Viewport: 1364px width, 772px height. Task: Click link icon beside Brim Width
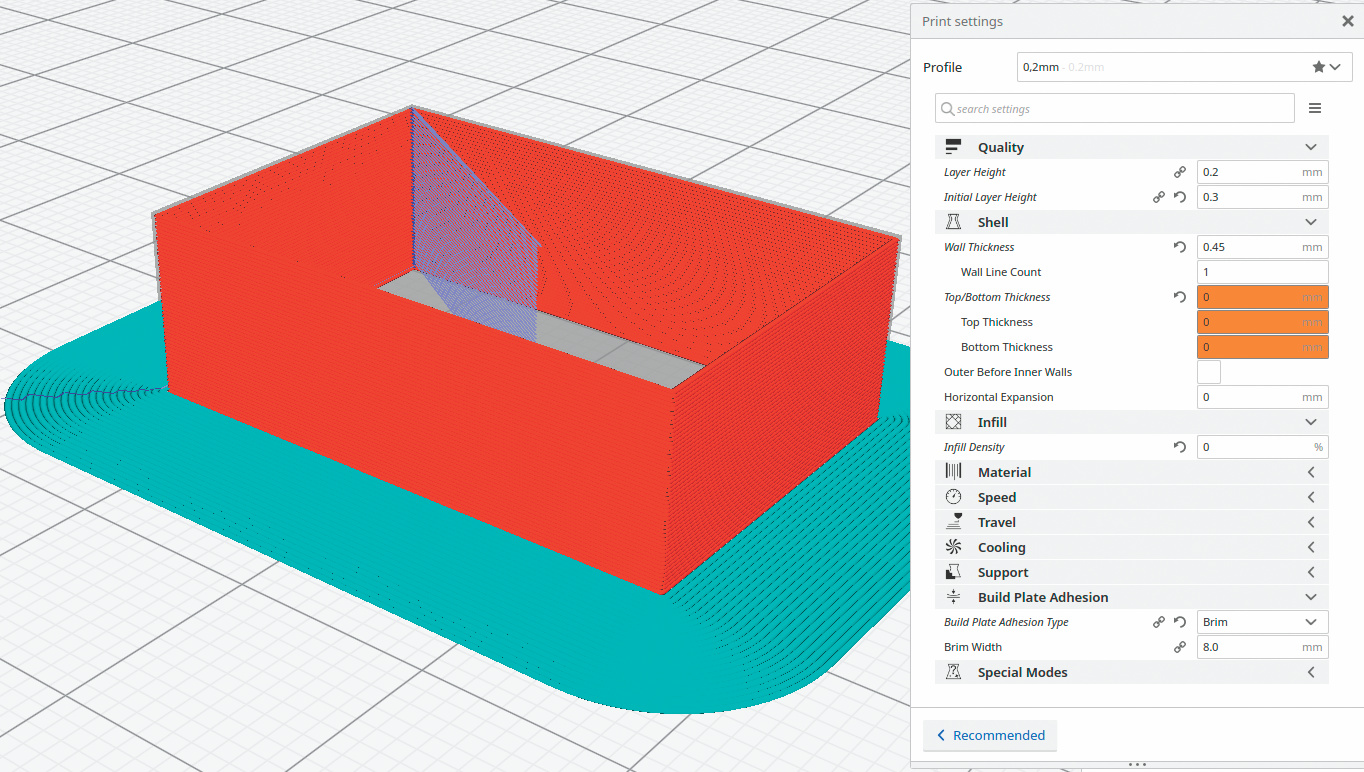point(1180,647)
